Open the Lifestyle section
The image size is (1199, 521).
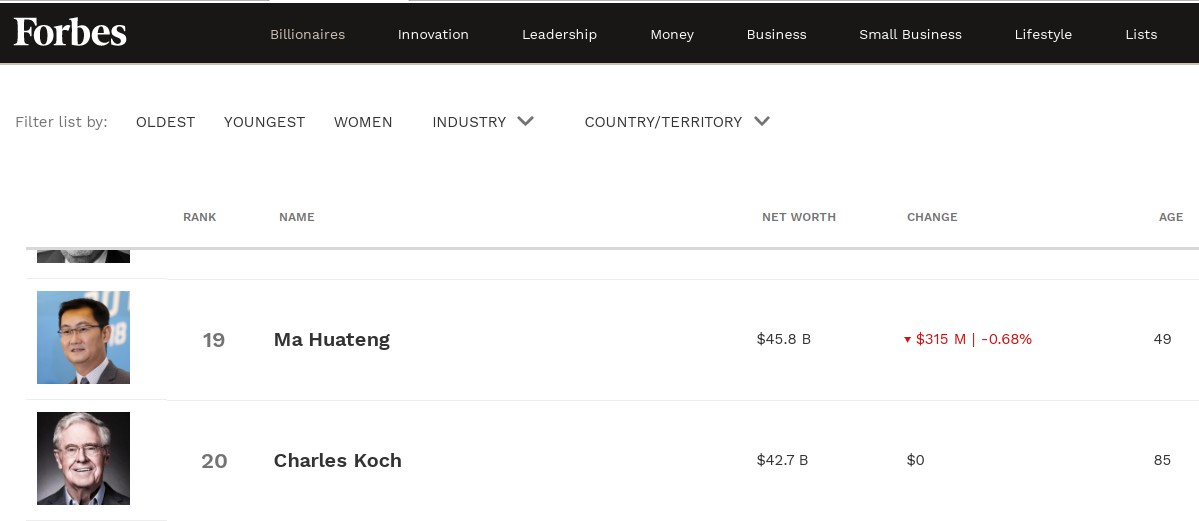[1043, 34]
